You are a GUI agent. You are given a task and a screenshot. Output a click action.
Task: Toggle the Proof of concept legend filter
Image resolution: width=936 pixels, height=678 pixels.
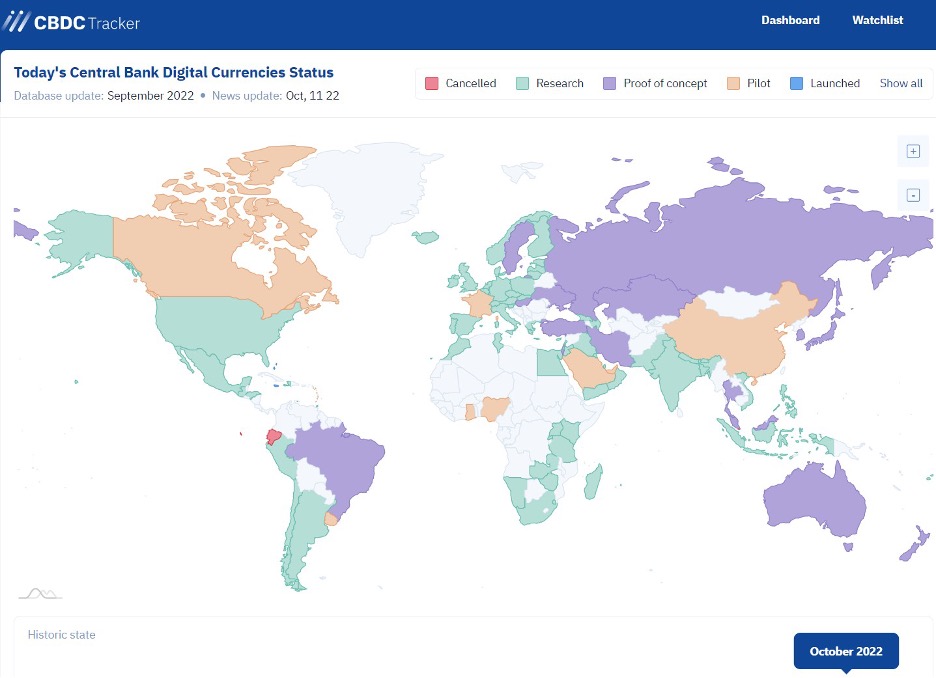pyautogui.click(x=655, y=83)
